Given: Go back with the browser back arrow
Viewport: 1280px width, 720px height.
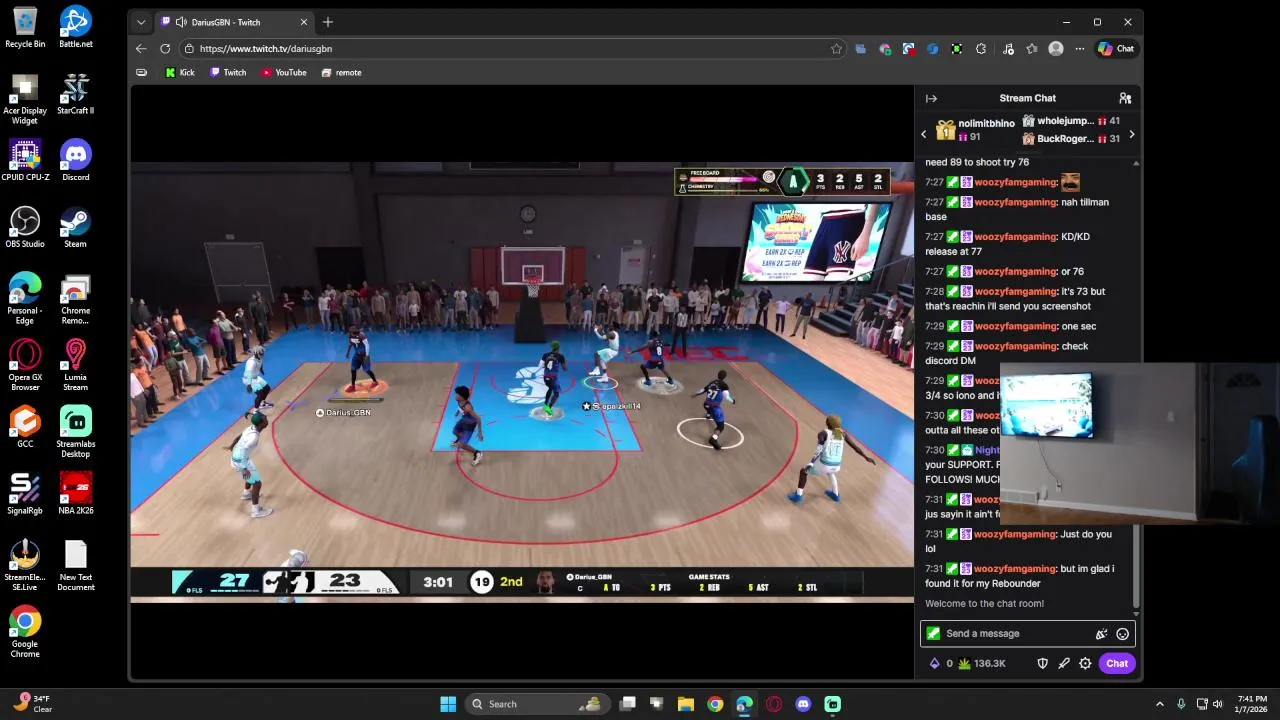Looking at the screenshot, I should tap(141, 48).
